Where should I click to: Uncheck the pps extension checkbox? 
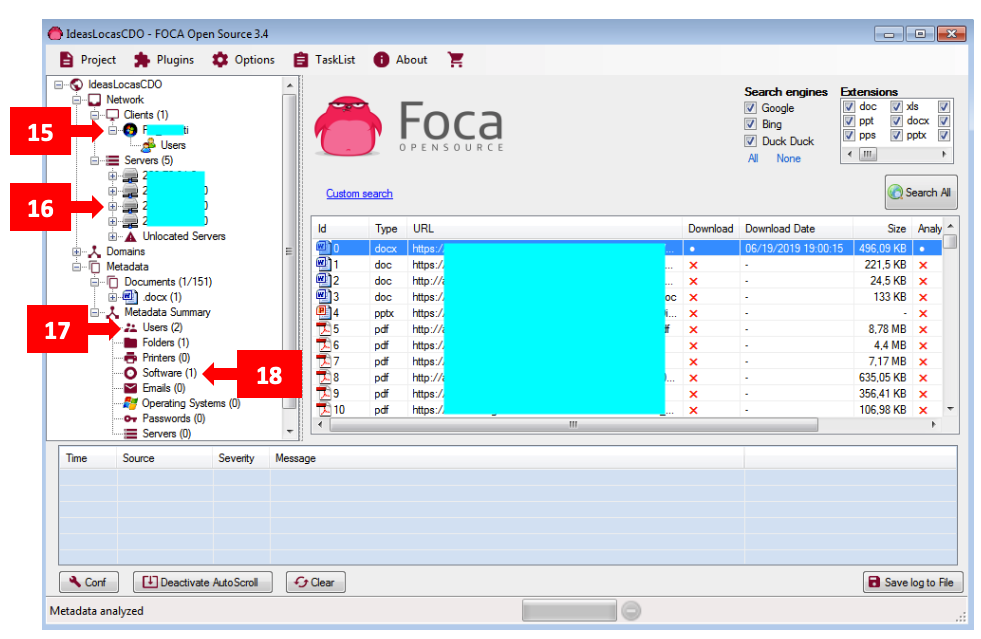849,135
